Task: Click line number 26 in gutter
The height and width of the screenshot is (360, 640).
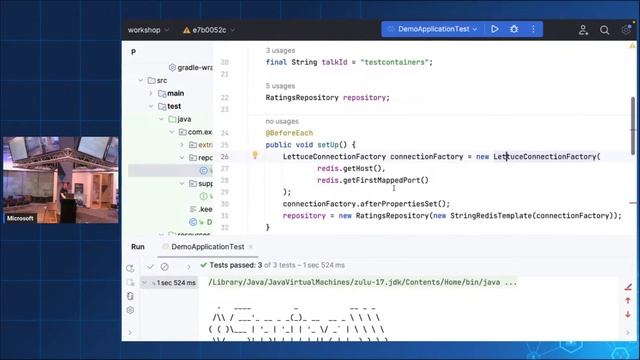Action: click(224, 157)
